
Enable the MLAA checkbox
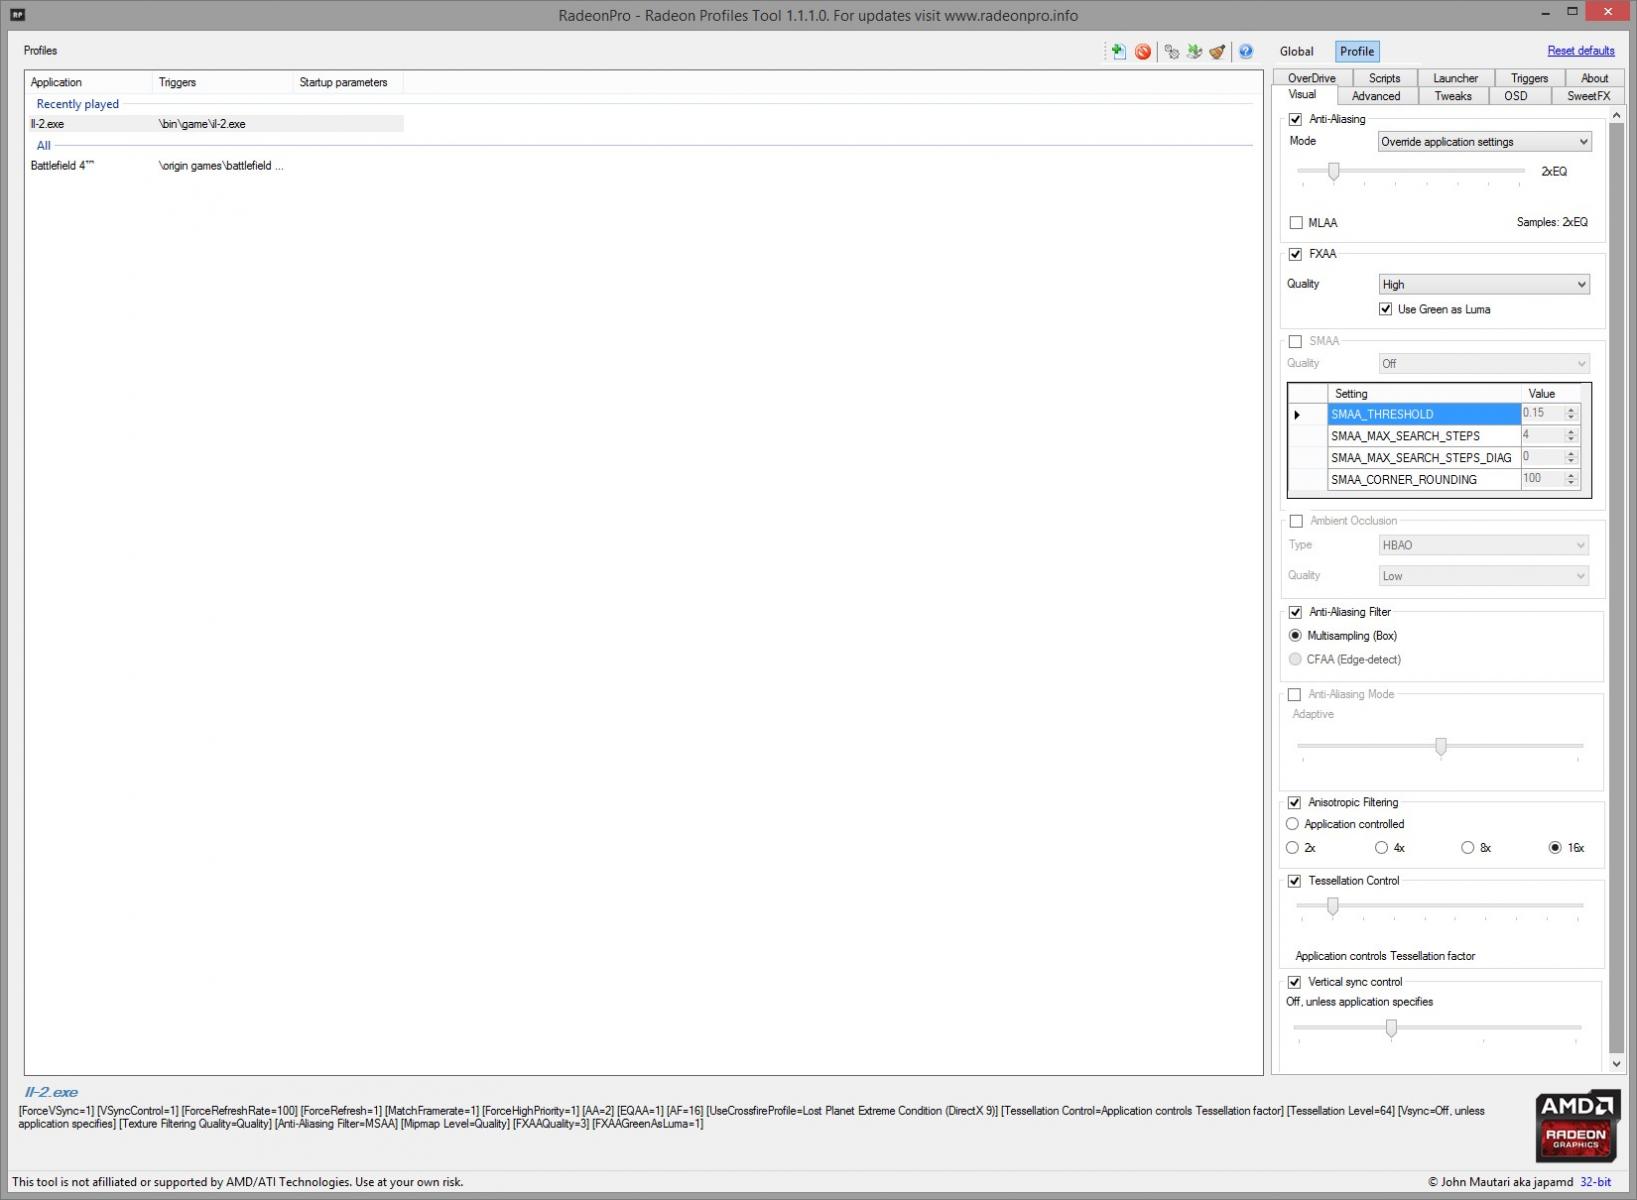pyautogui.click(x=1296, y=223)
